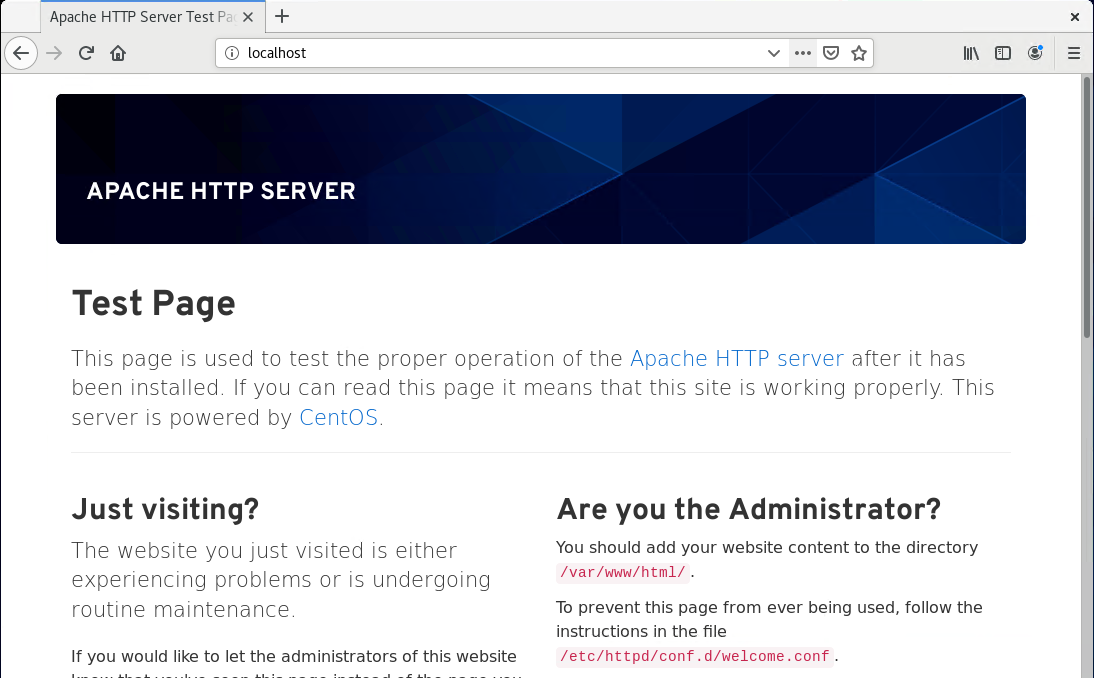This screenshot has height=678, width=1094.
Task: Follow the Apache HTTP server link
Action: [737, 359]
